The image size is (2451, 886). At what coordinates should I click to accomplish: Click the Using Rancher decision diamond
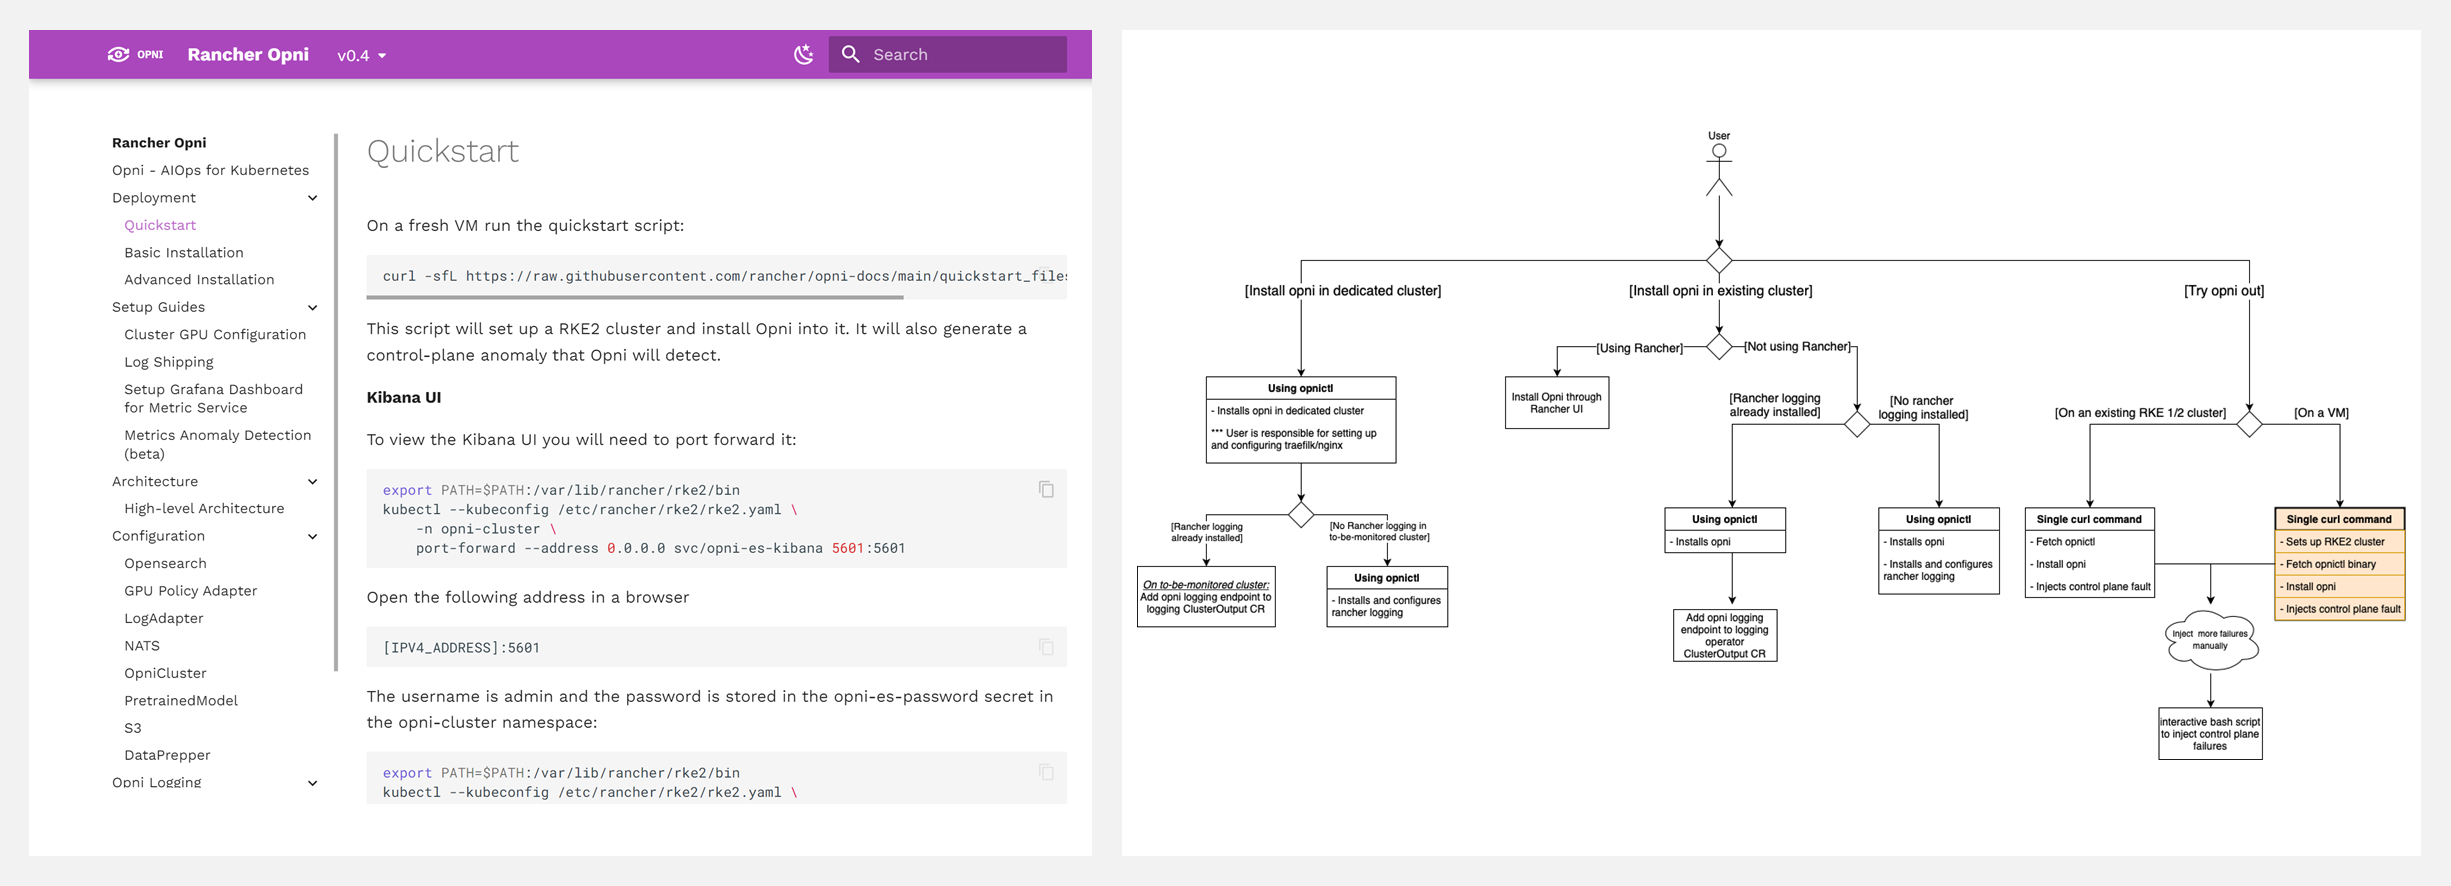pos(1719,347)
